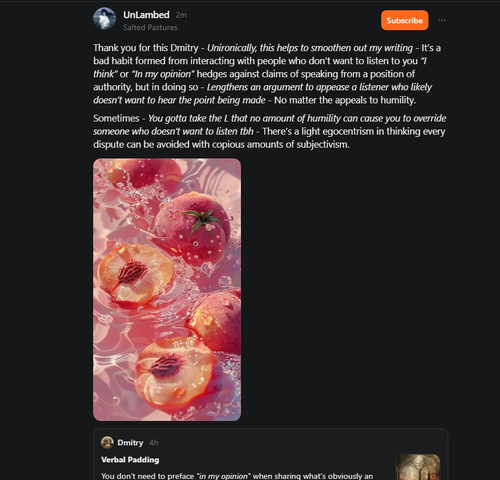The image size is (500, 480).
Task: Visit the Salted Pastures publication
Action: pyautogui.click(x=150, y=28)
